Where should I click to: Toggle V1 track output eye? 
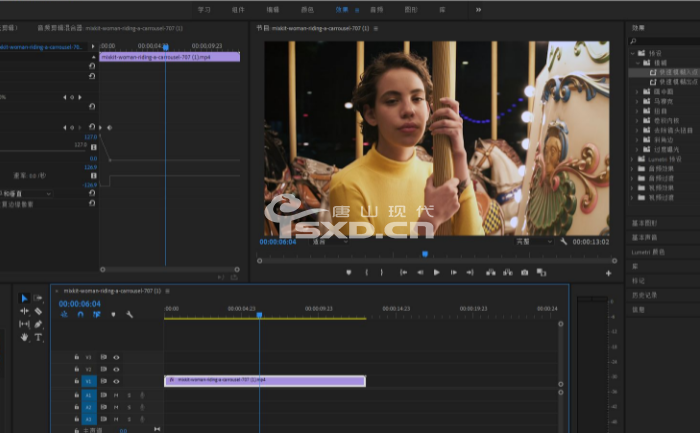[x=116, y=381]
